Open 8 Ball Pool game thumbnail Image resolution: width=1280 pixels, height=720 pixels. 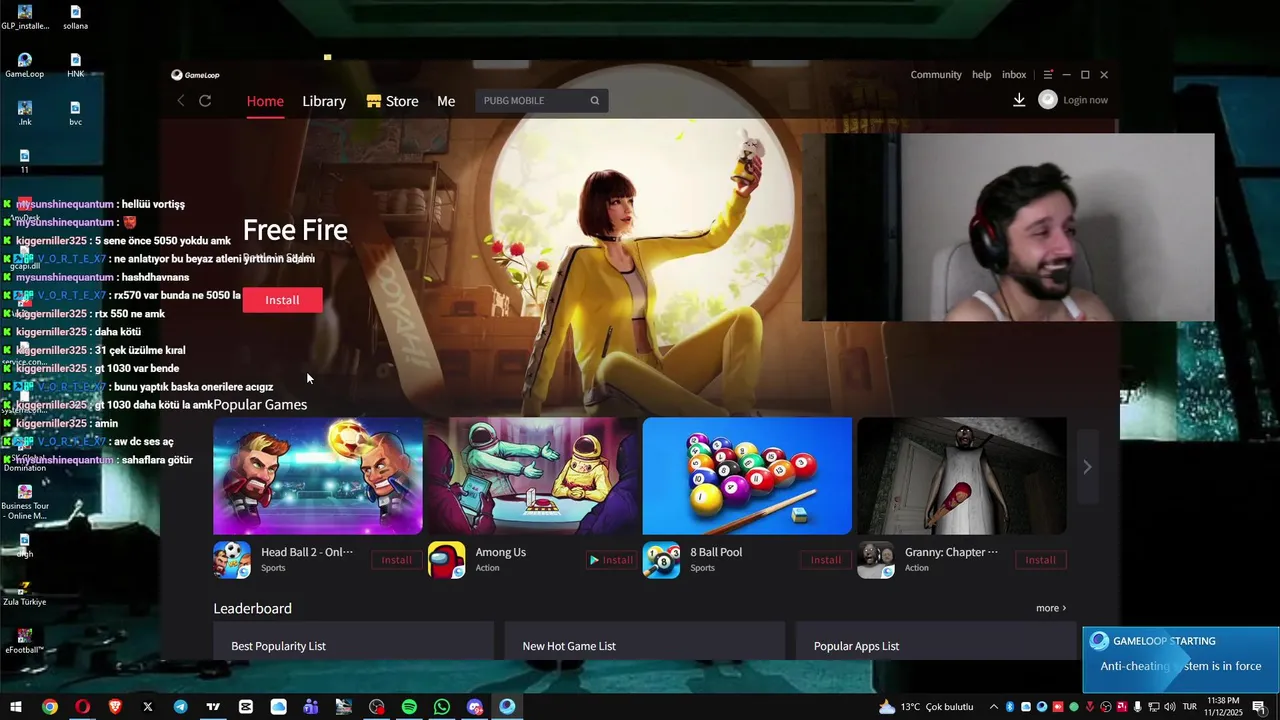tap(747, 476)
